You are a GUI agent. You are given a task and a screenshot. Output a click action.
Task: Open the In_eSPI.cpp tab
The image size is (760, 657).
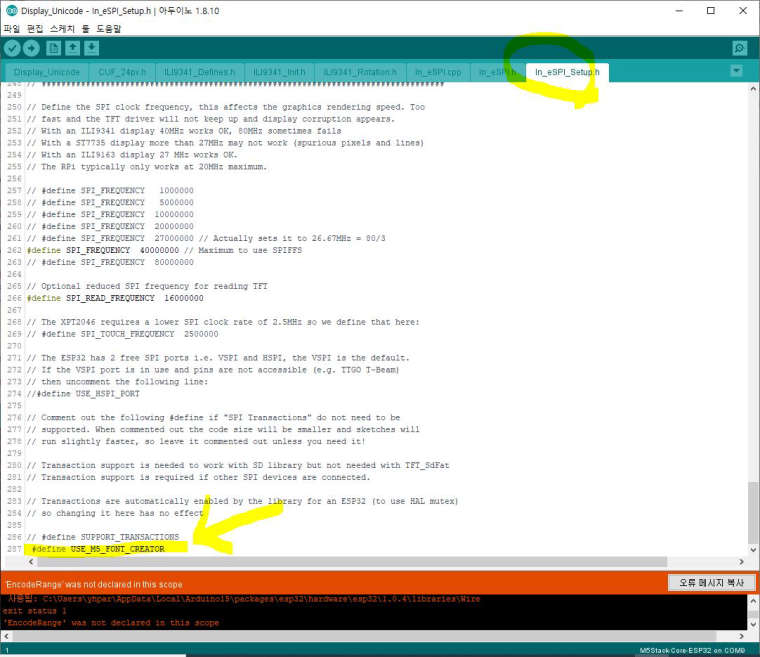coord(438,72)
